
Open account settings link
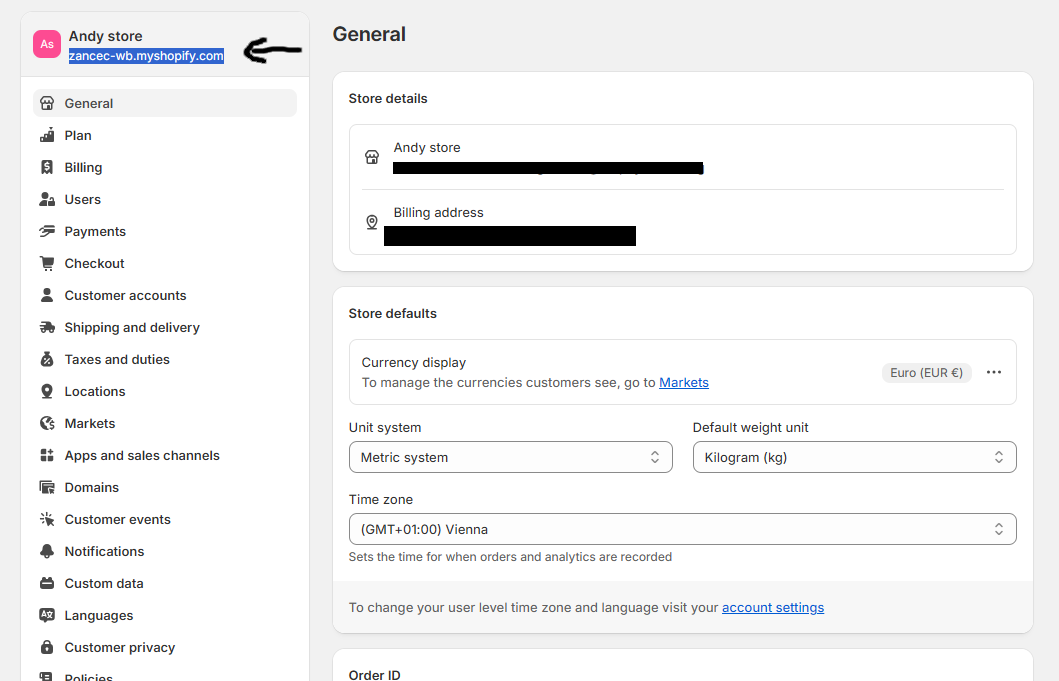(x=772, y=607)
